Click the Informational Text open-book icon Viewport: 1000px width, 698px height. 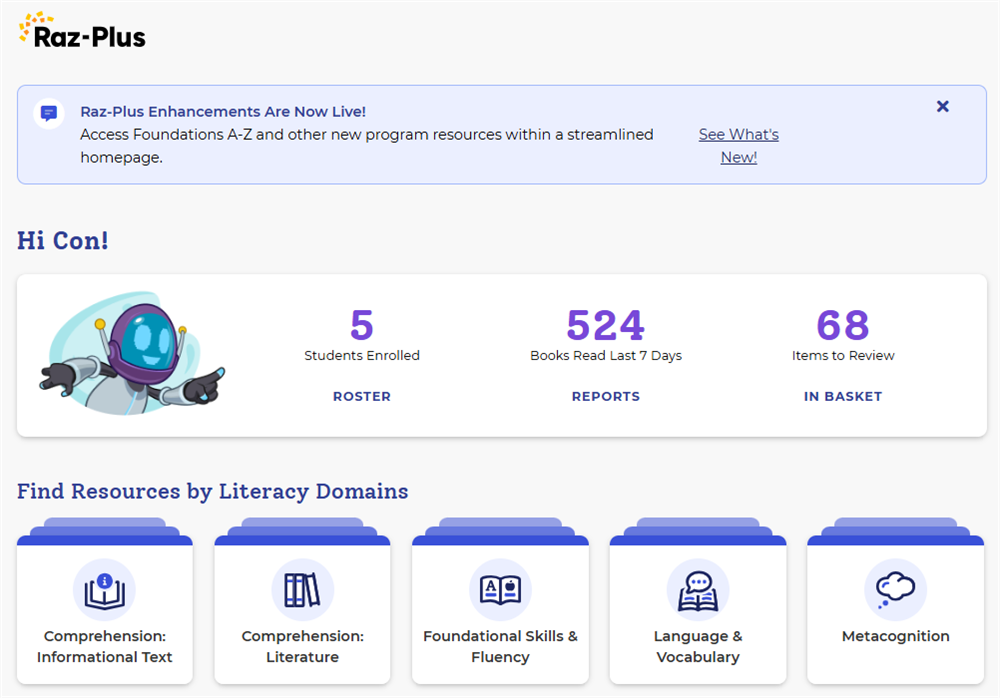point(105,590)
